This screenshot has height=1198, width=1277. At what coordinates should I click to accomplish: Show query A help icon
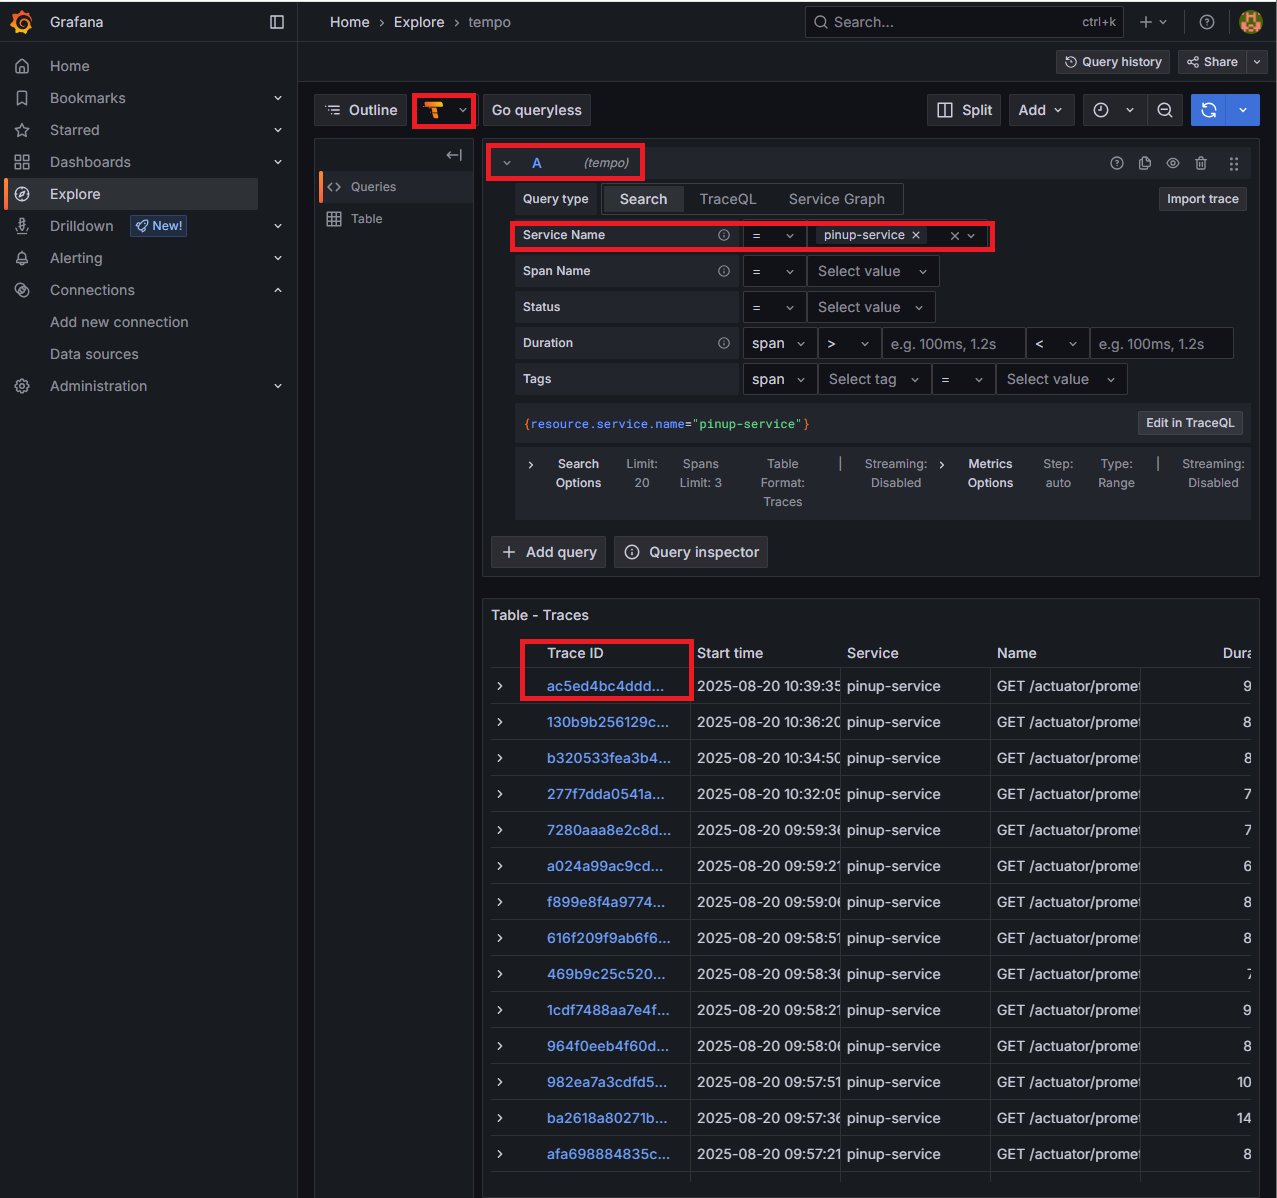1117,163
